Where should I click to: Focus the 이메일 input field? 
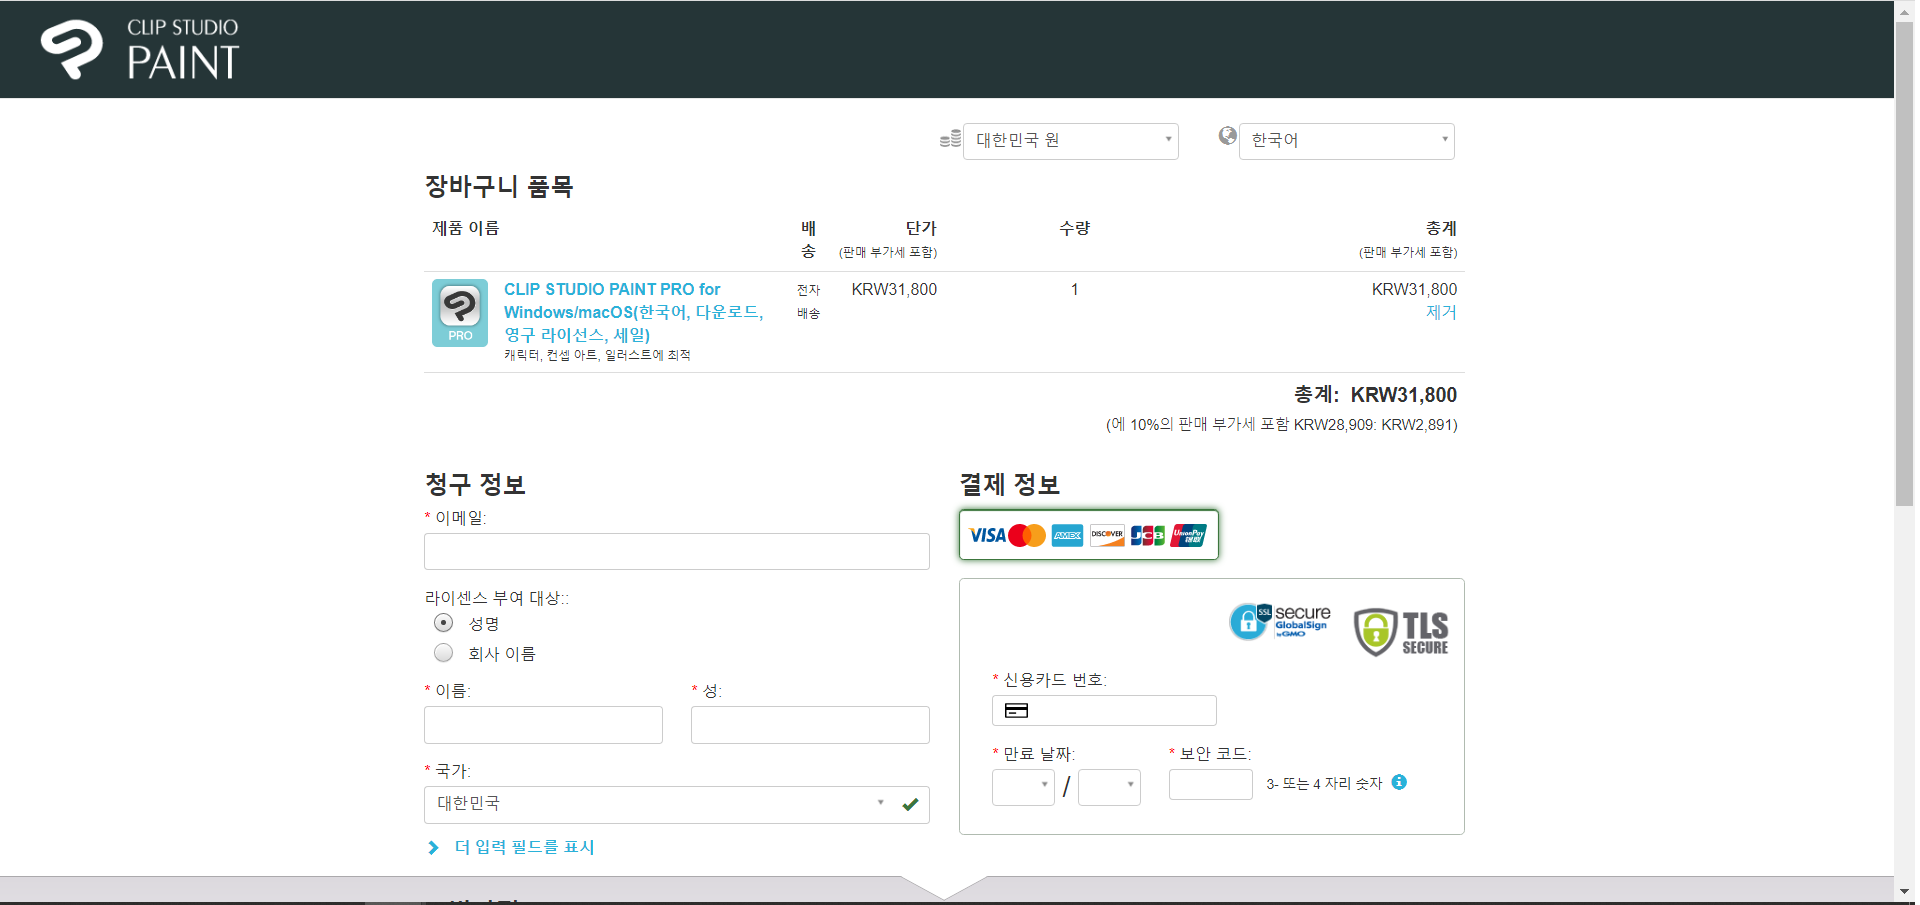[x=676, y=552]
